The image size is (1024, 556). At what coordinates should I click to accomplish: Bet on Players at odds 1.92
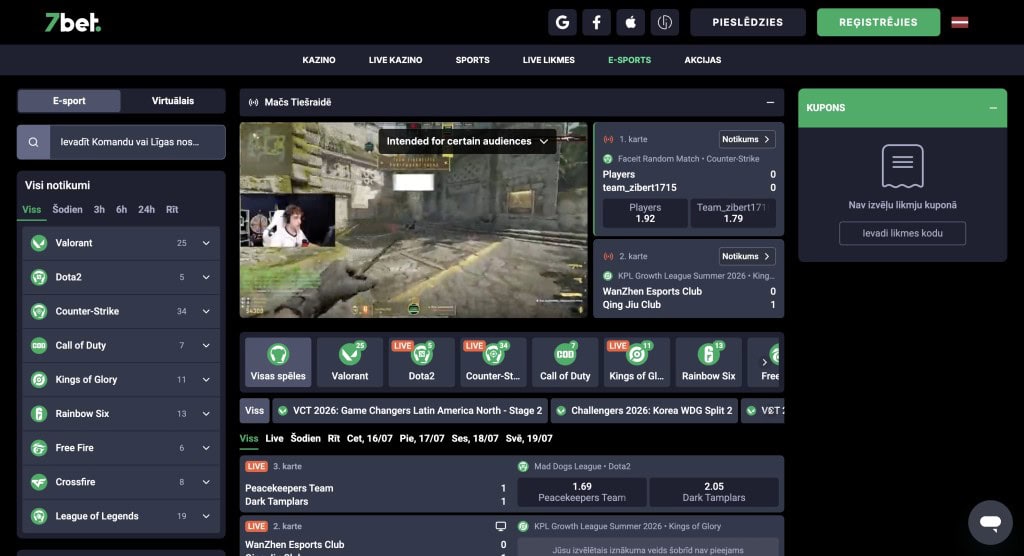(x=645, y=213)
